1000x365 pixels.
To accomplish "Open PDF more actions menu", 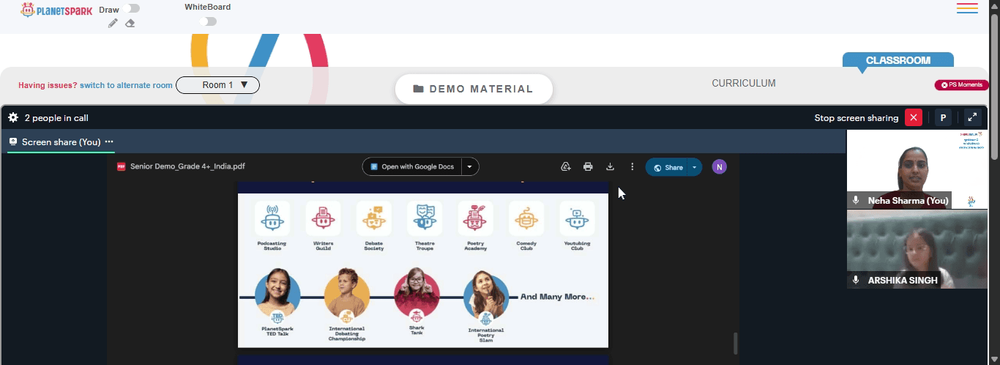I will click(x=632, y=167).
